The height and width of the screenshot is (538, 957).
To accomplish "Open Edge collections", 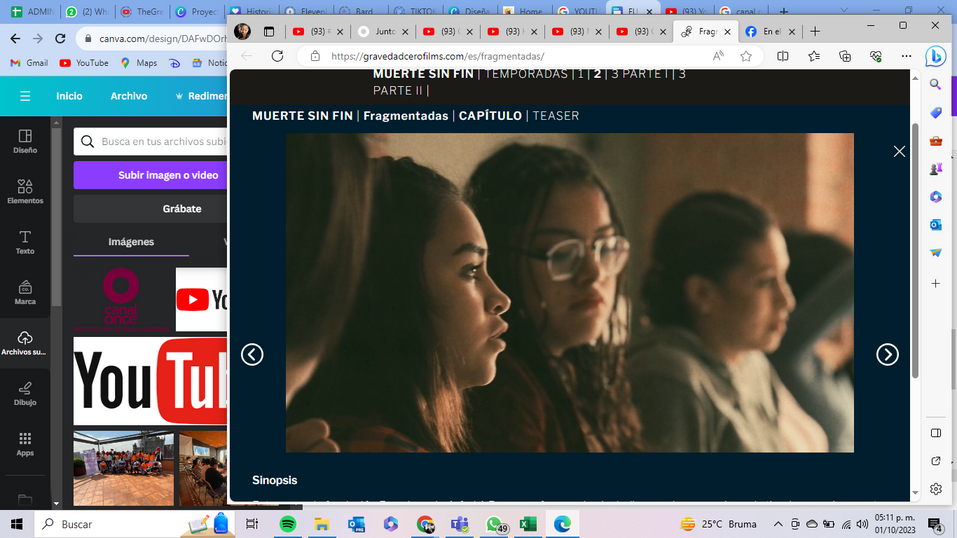I will click(845, 56).
